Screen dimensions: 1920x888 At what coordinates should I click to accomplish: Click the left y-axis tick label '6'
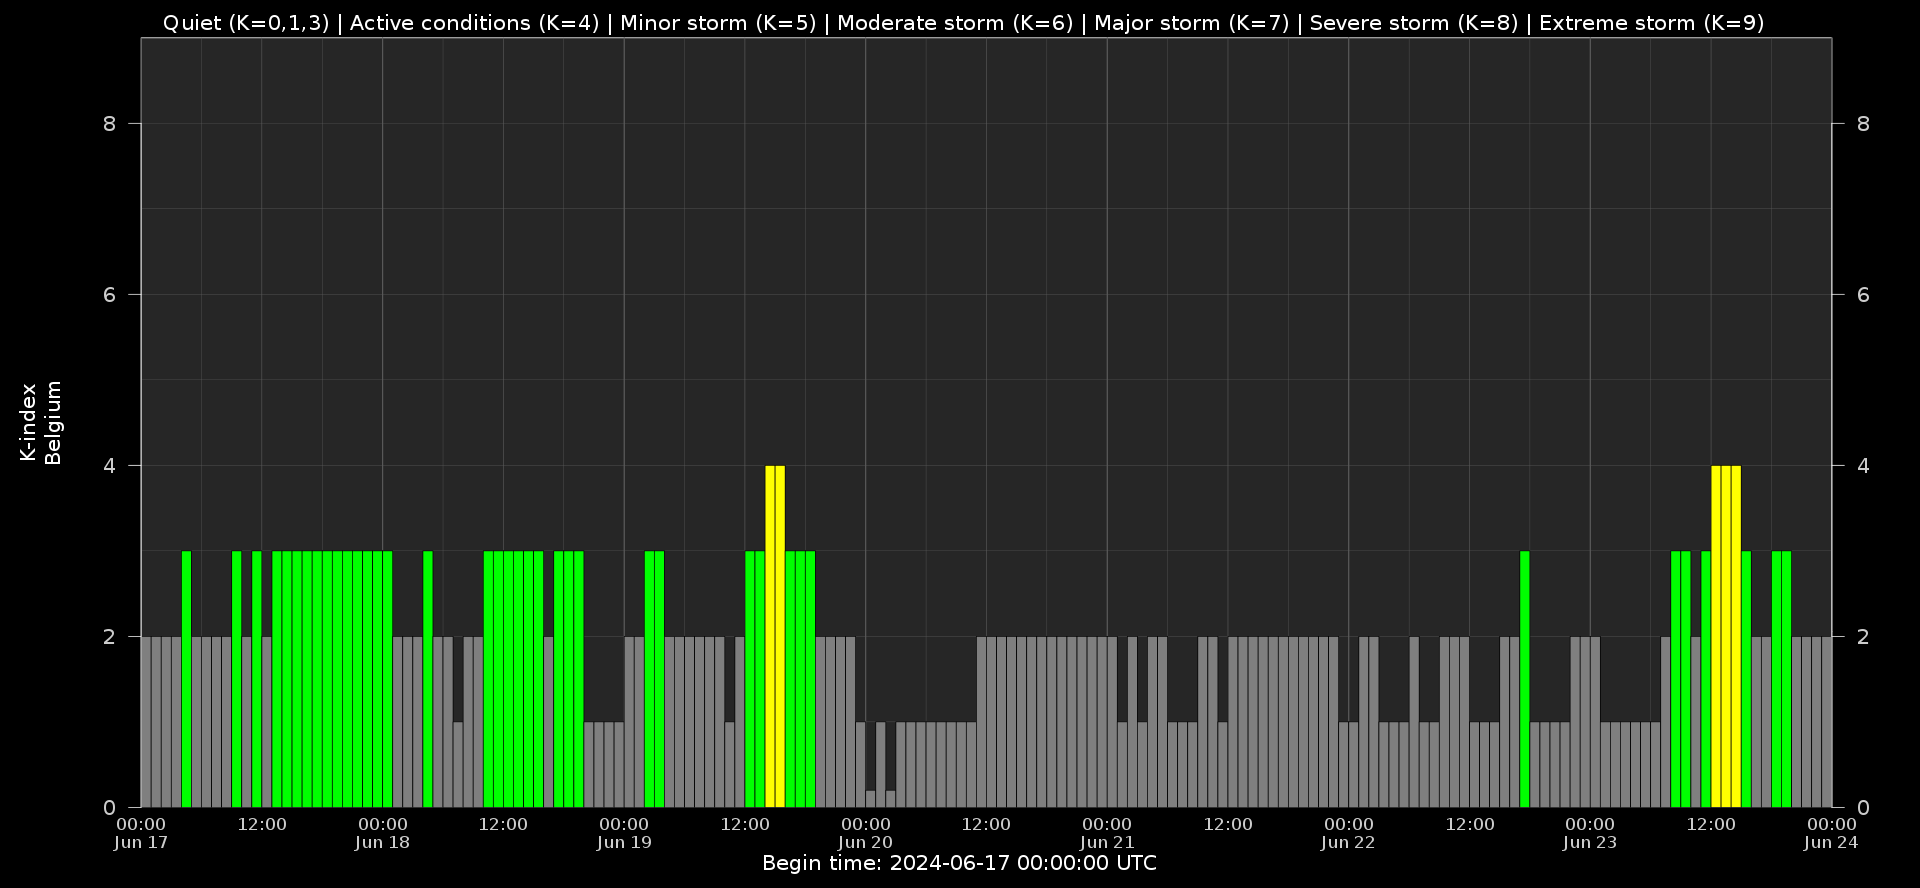109,295
